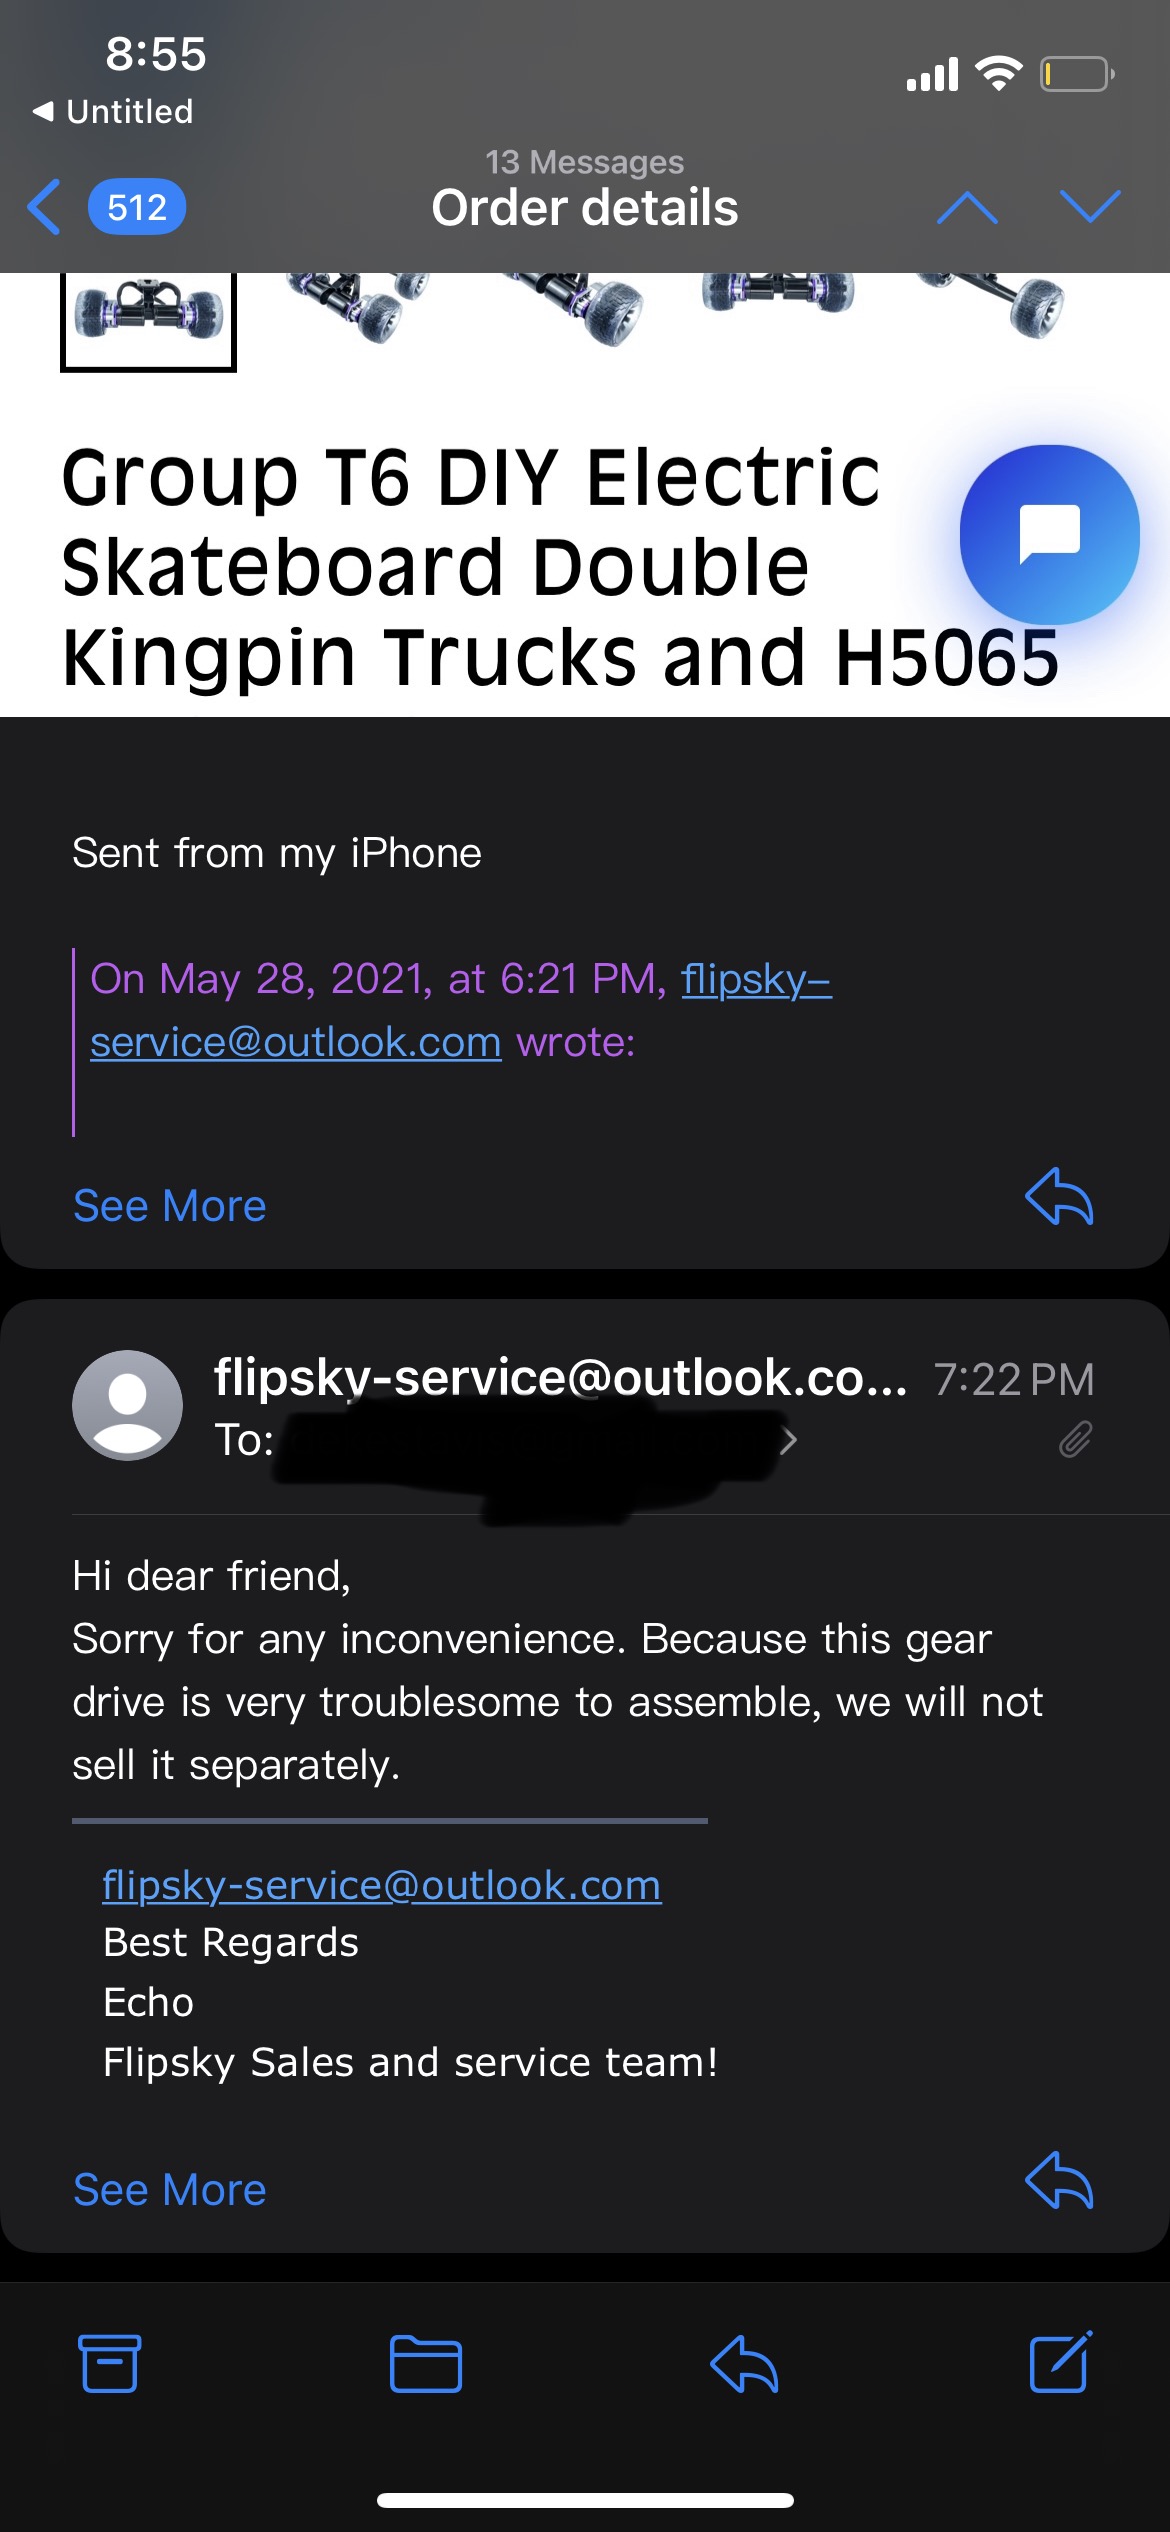This screenshot has width=1170, height=2532.
Task: Go to previous message with up arrow
Action: point(967,208)
